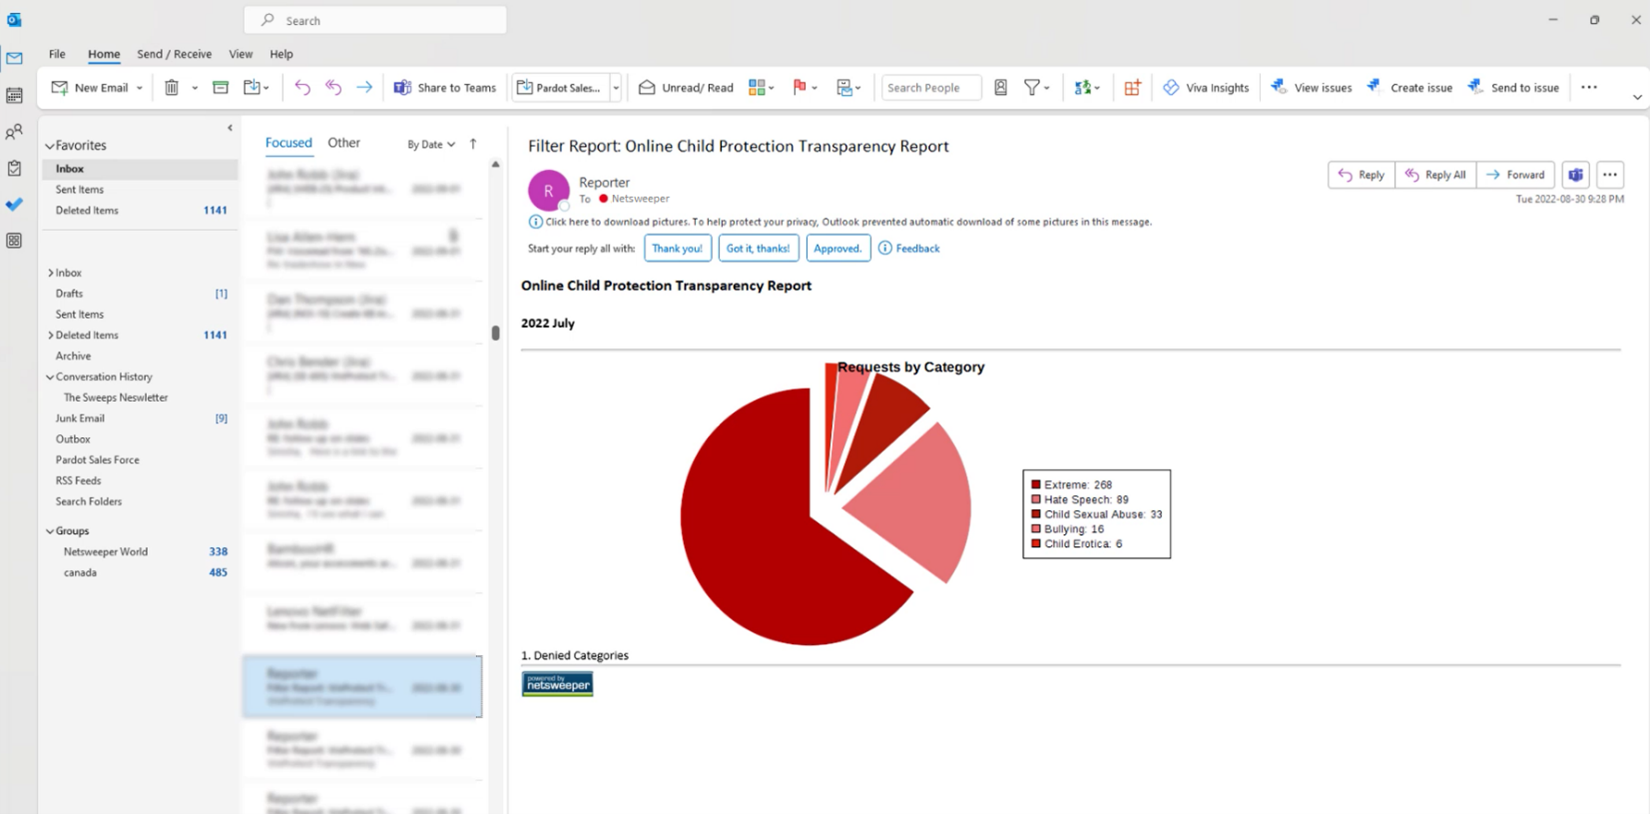The width and height of the screenshot is (1650, 814).
Task: Click the message list scrollbar thumb
Action: (495, 333)
